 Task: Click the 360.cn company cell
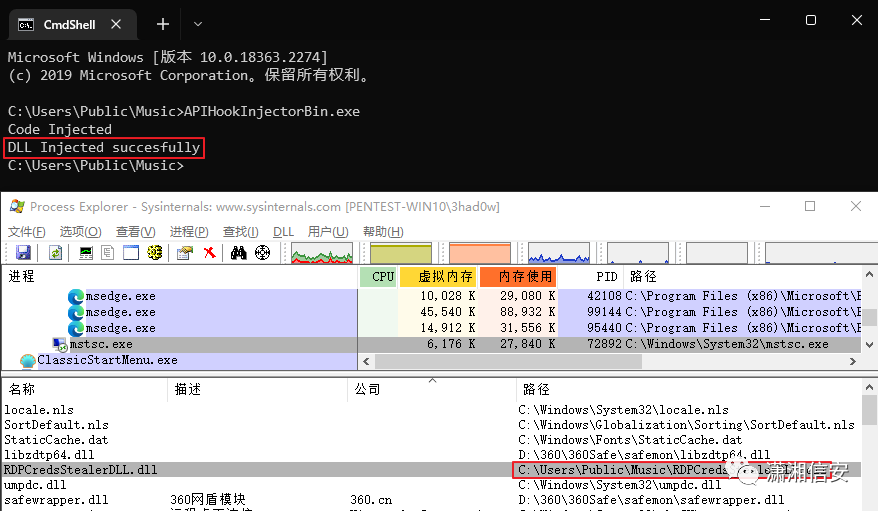pyautogui.click(x=371, y=500)
